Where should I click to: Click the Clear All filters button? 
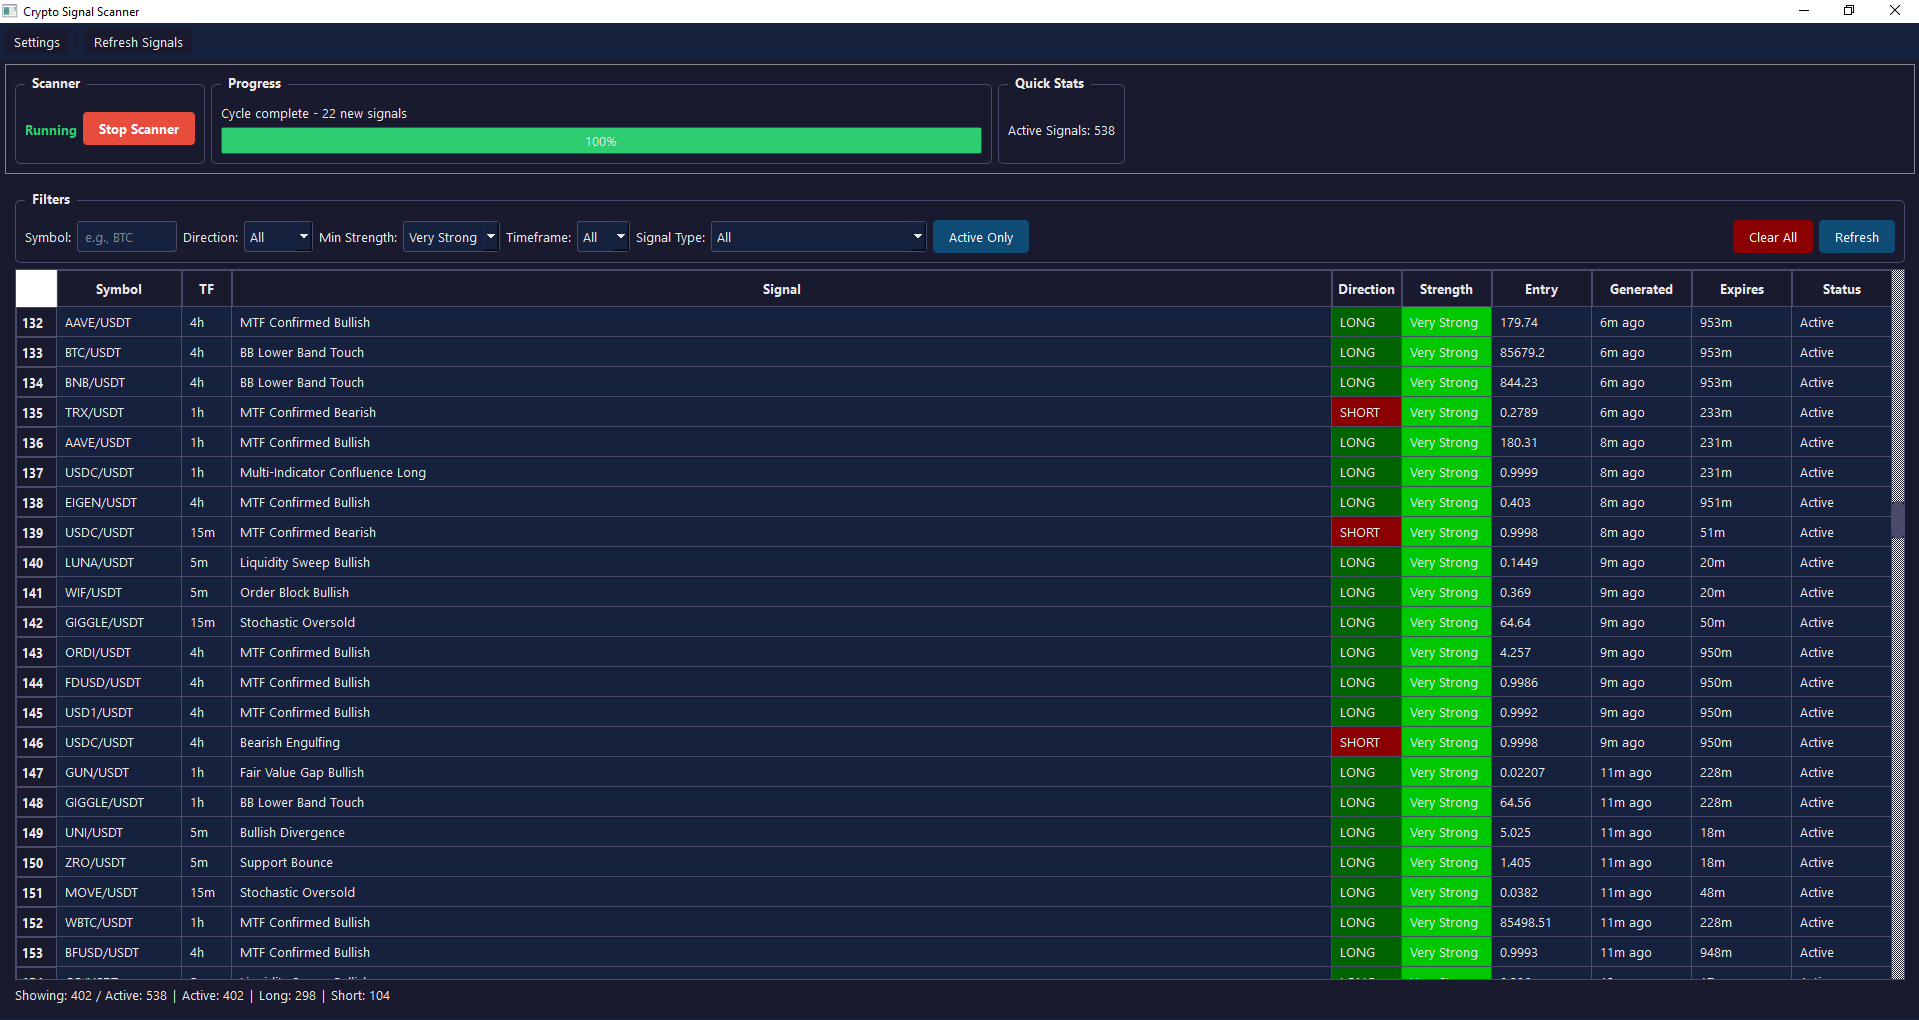(1771, 237)
